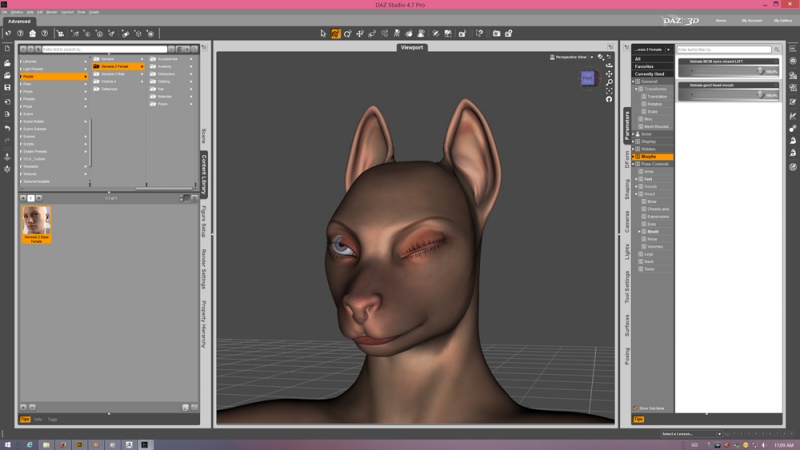Select the arrow Node Selection tool
This screenshot has height=450, width=800.
pos(323,34)
